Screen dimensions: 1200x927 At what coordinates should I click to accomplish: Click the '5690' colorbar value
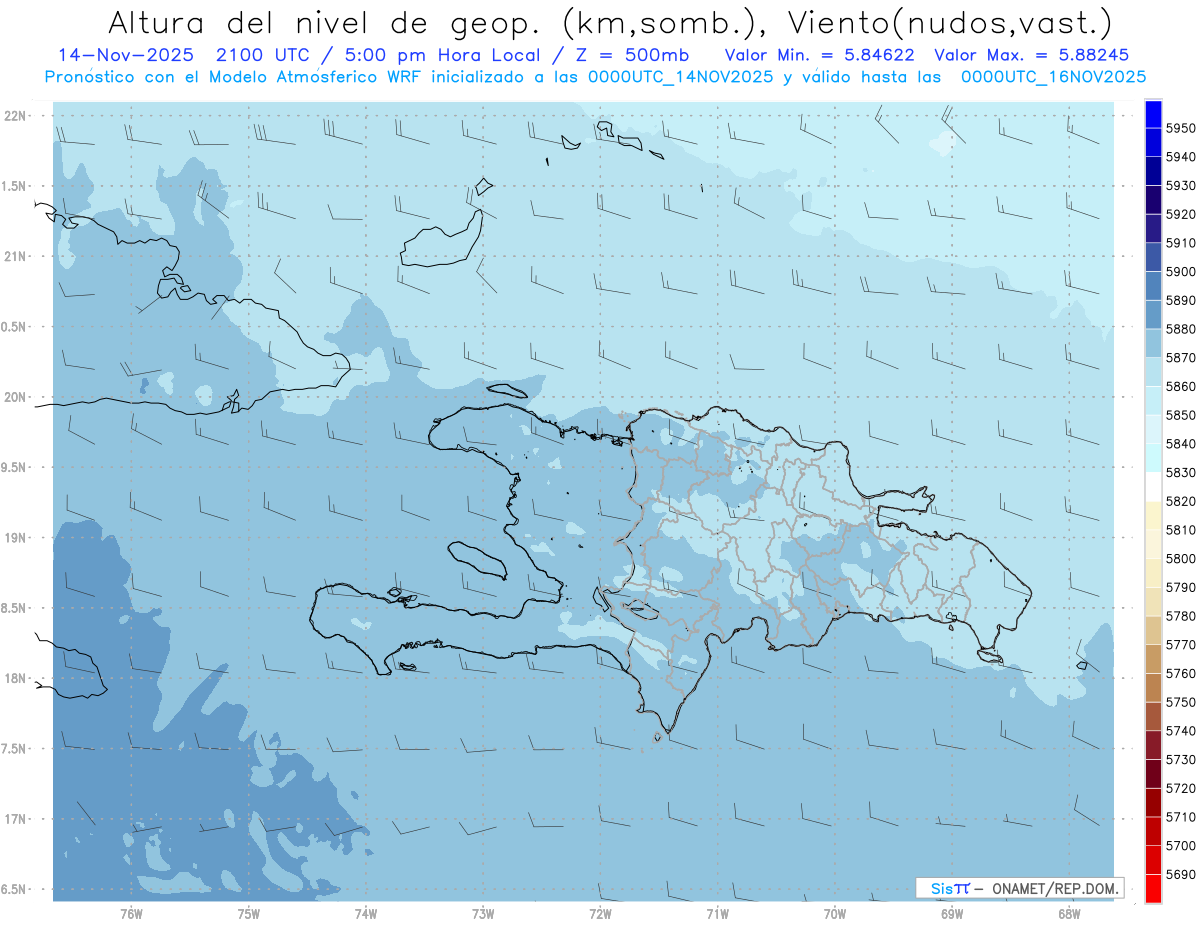click(x=1181, y=875)
